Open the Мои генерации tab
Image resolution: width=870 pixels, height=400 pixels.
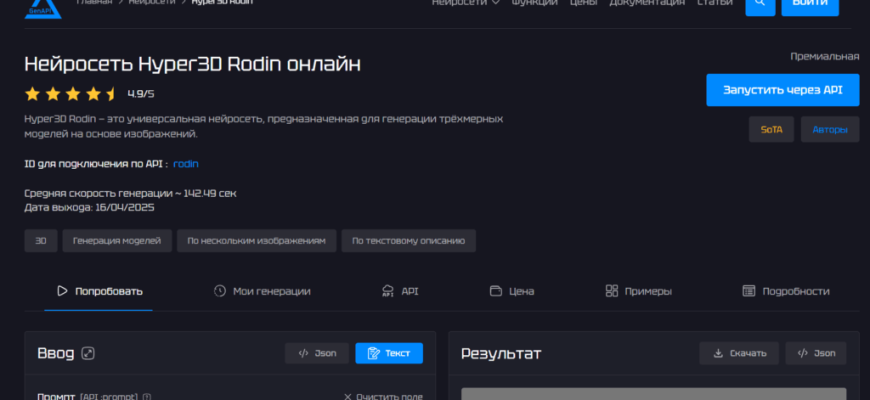pos(262,291)
